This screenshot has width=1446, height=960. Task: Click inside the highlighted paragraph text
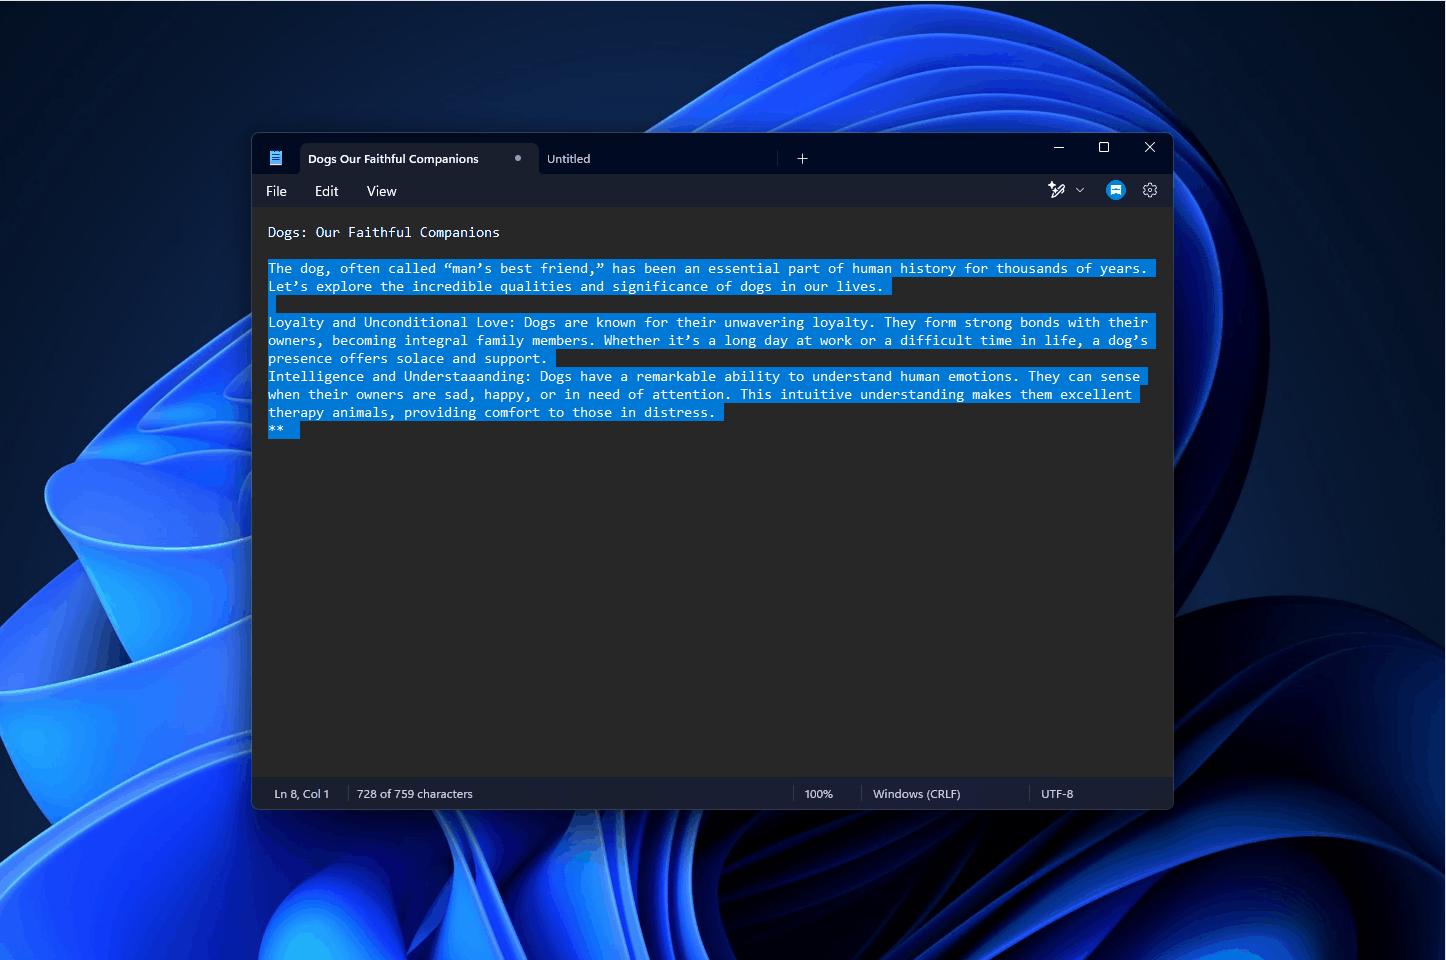click(700, 340)
